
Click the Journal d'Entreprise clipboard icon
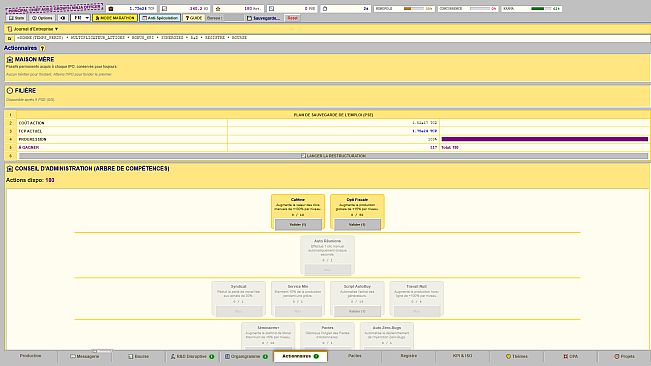pyautogui.click(x=10, y=29)
